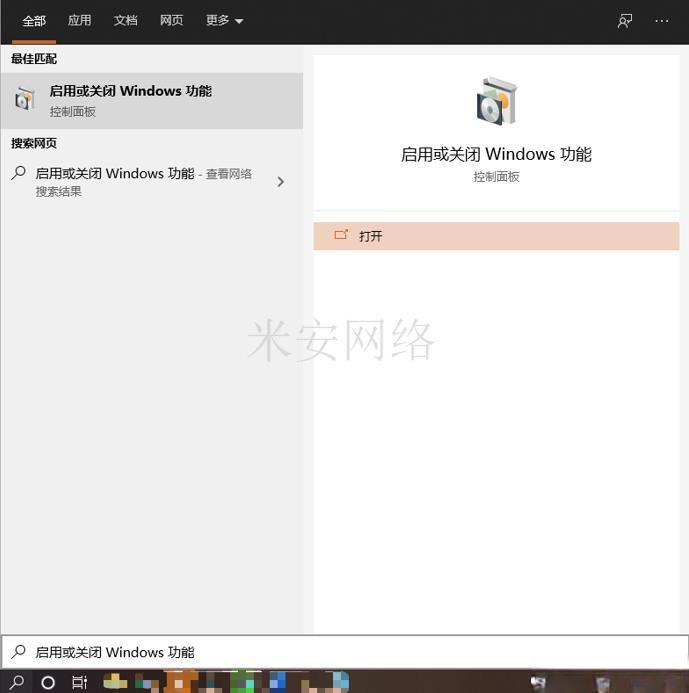This screenshot has height=693, width=689.
Task: Click the 搜索网页 heading
Action: tap(34, 143)
